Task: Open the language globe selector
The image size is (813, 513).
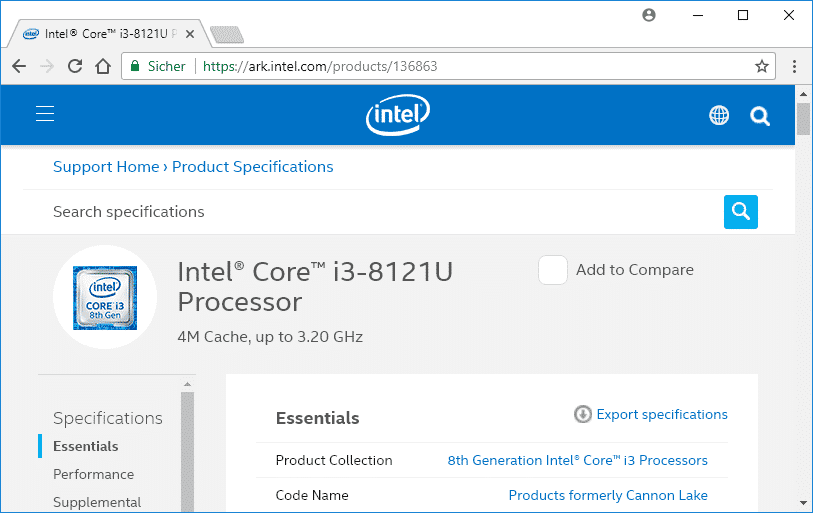Action: (719, 115)
